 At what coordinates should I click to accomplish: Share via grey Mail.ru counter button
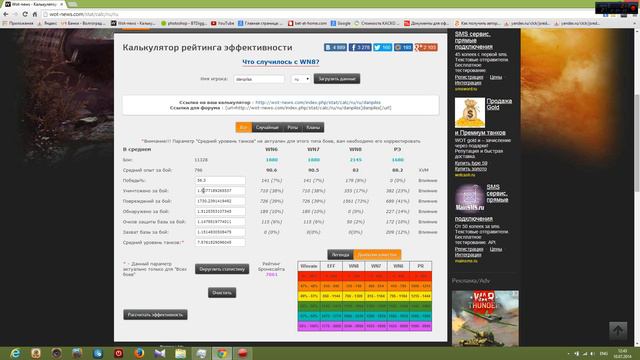[x=403, y=47]
